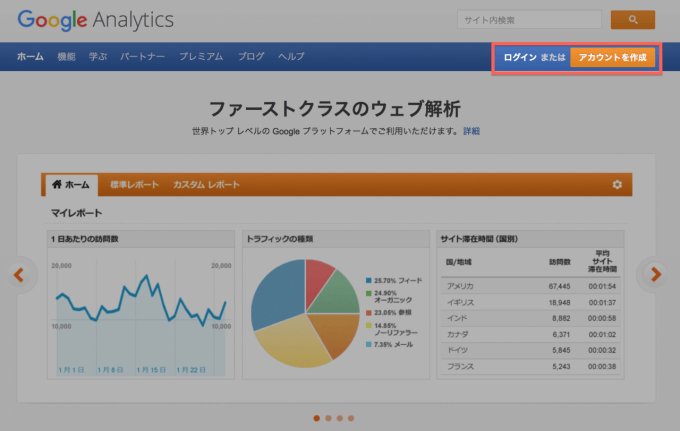
Task: Click the サイト滞在時間 (国別) widget title
Action: pyautogui.click(x=479, y=239)
